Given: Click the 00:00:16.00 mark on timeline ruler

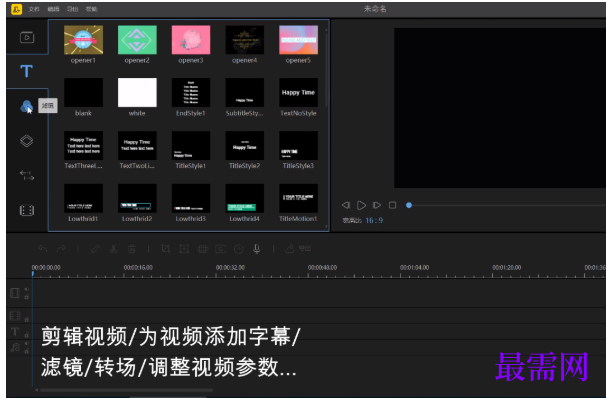Looking at the screenshot, I should coord(138,268).
